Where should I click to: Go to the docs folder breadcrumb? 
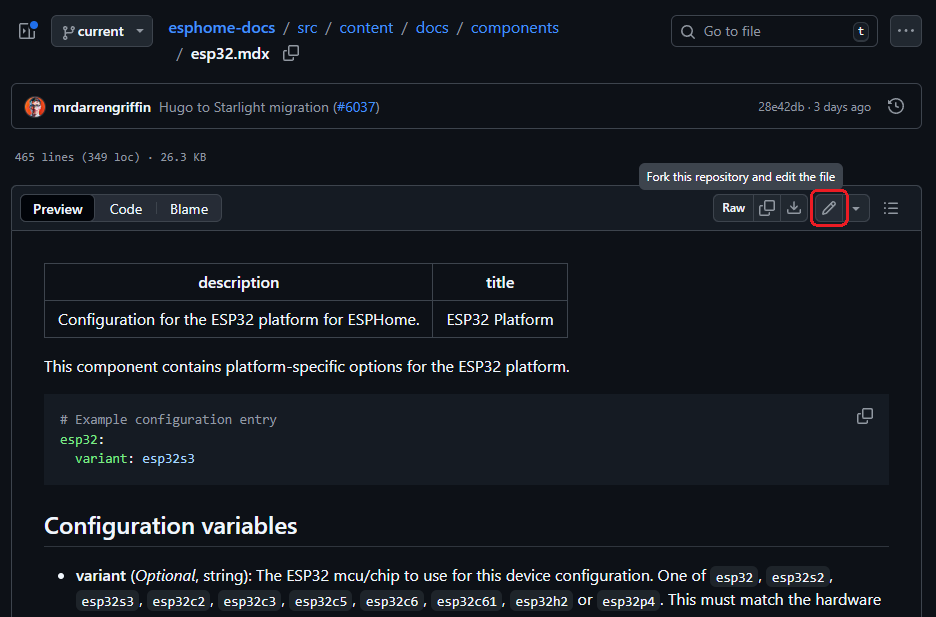(x=432, y=28)
